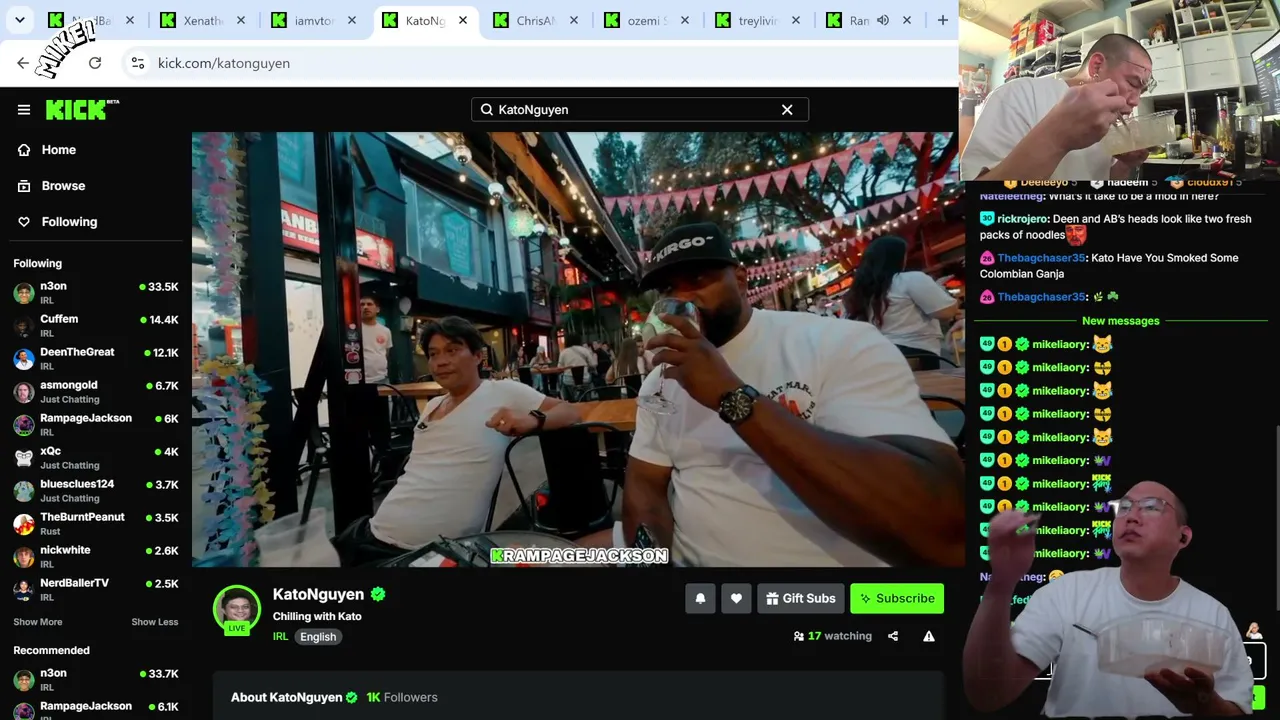Close the KatoNguyen browser tab

[x=463, y=21]
